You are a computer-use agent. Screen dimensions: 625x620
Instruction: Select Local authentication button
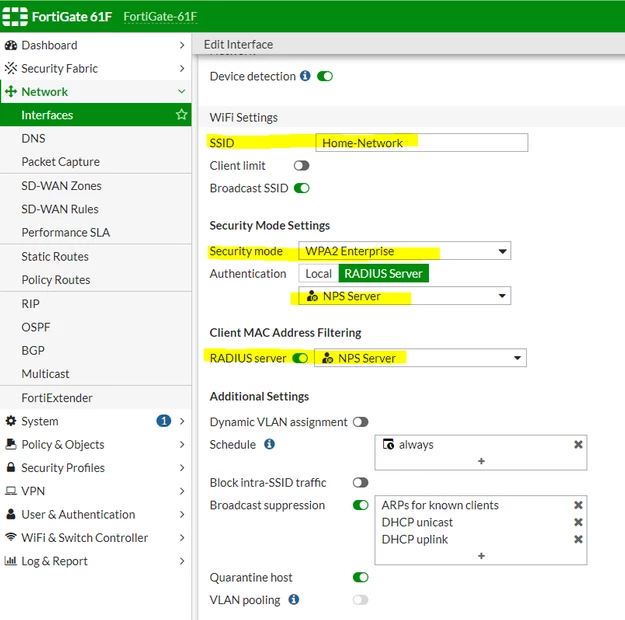click(318, 274)
